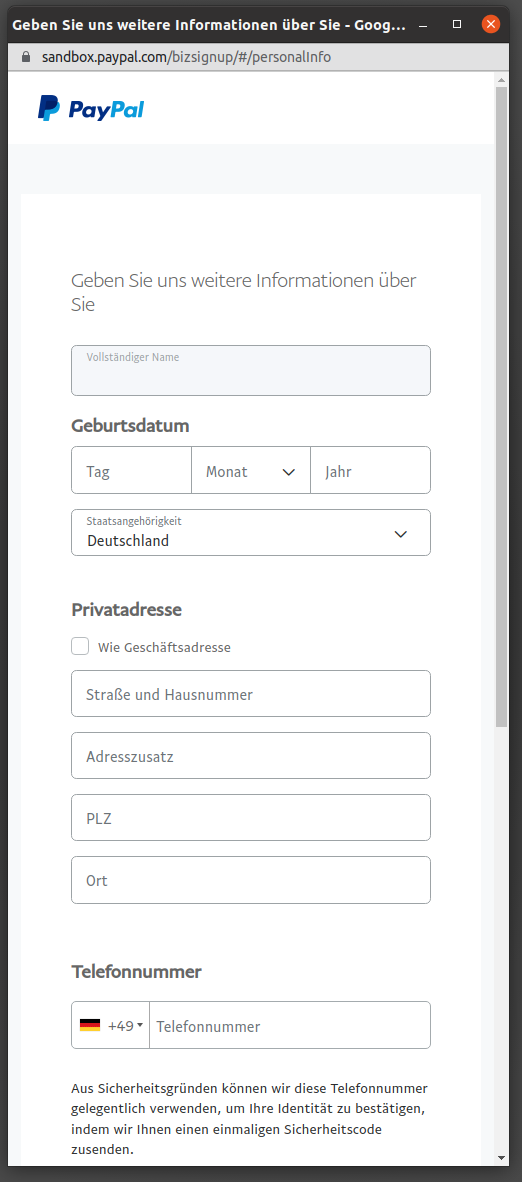Screen dimensions: 522x1182
Task: Click into the PLZ field
Action: (x=251, y=817)
